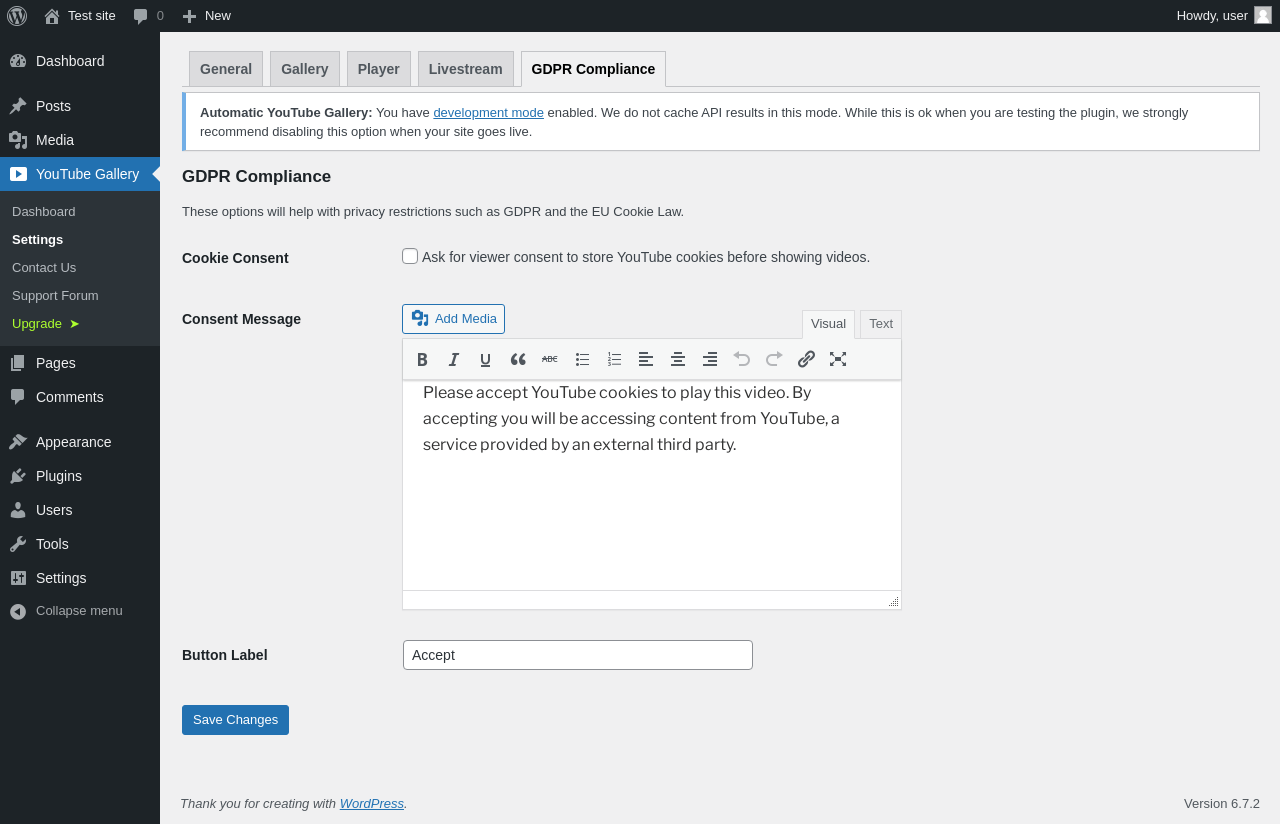Insert a bulleted list
Screen dimensions: 1280x824
tap(582, 359)
